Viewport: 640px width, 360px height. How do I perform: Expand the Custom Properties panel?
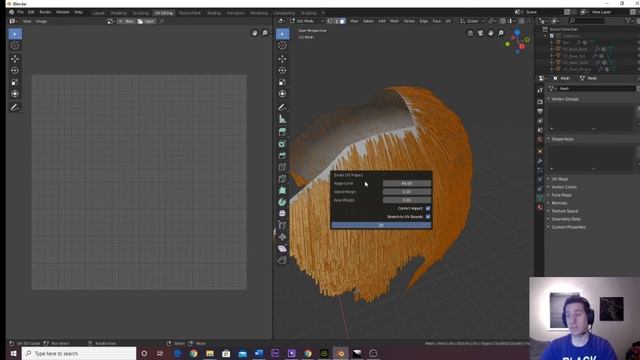pos(568,227)
